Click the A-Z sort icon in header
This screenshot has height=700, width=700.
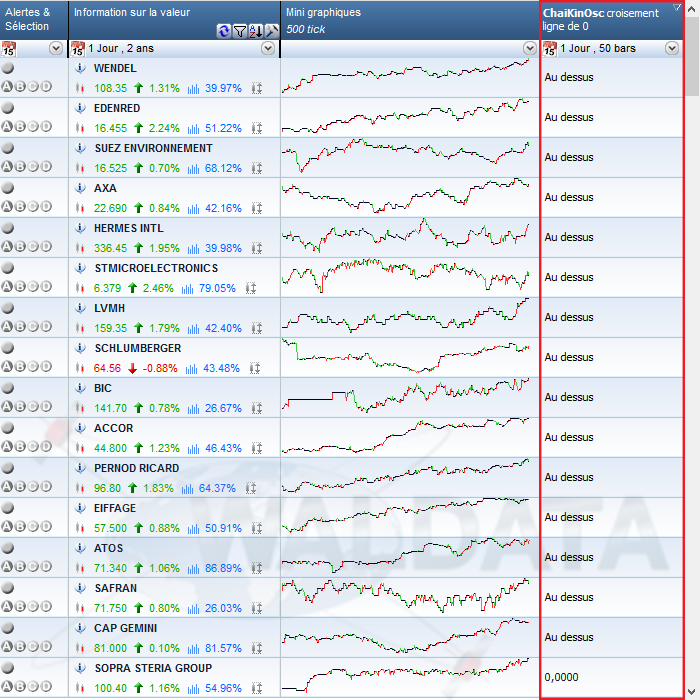click(256, 31)
